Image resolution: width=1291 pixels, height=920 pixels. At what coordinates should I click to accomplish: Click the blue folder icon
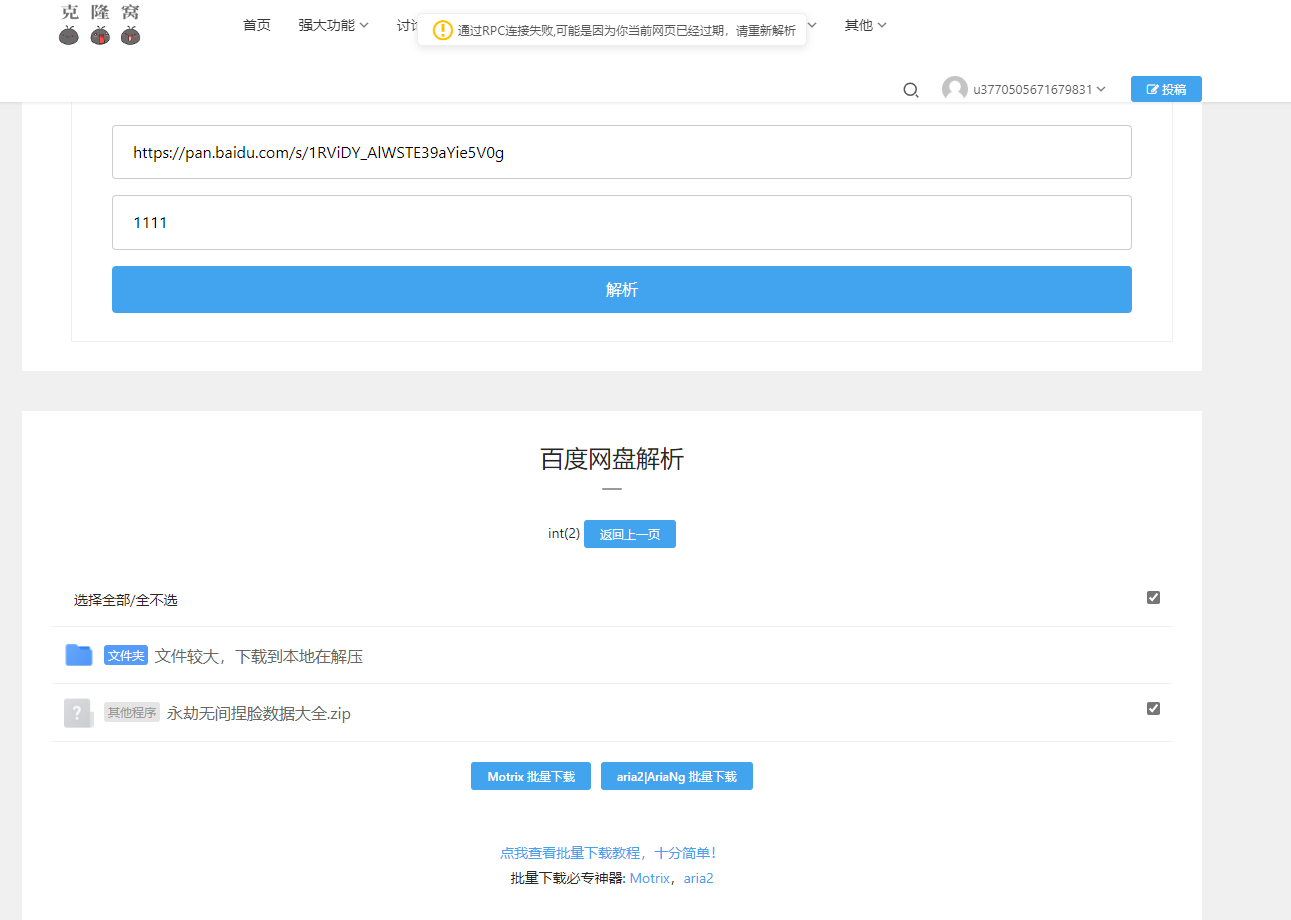tap(79, 655)
